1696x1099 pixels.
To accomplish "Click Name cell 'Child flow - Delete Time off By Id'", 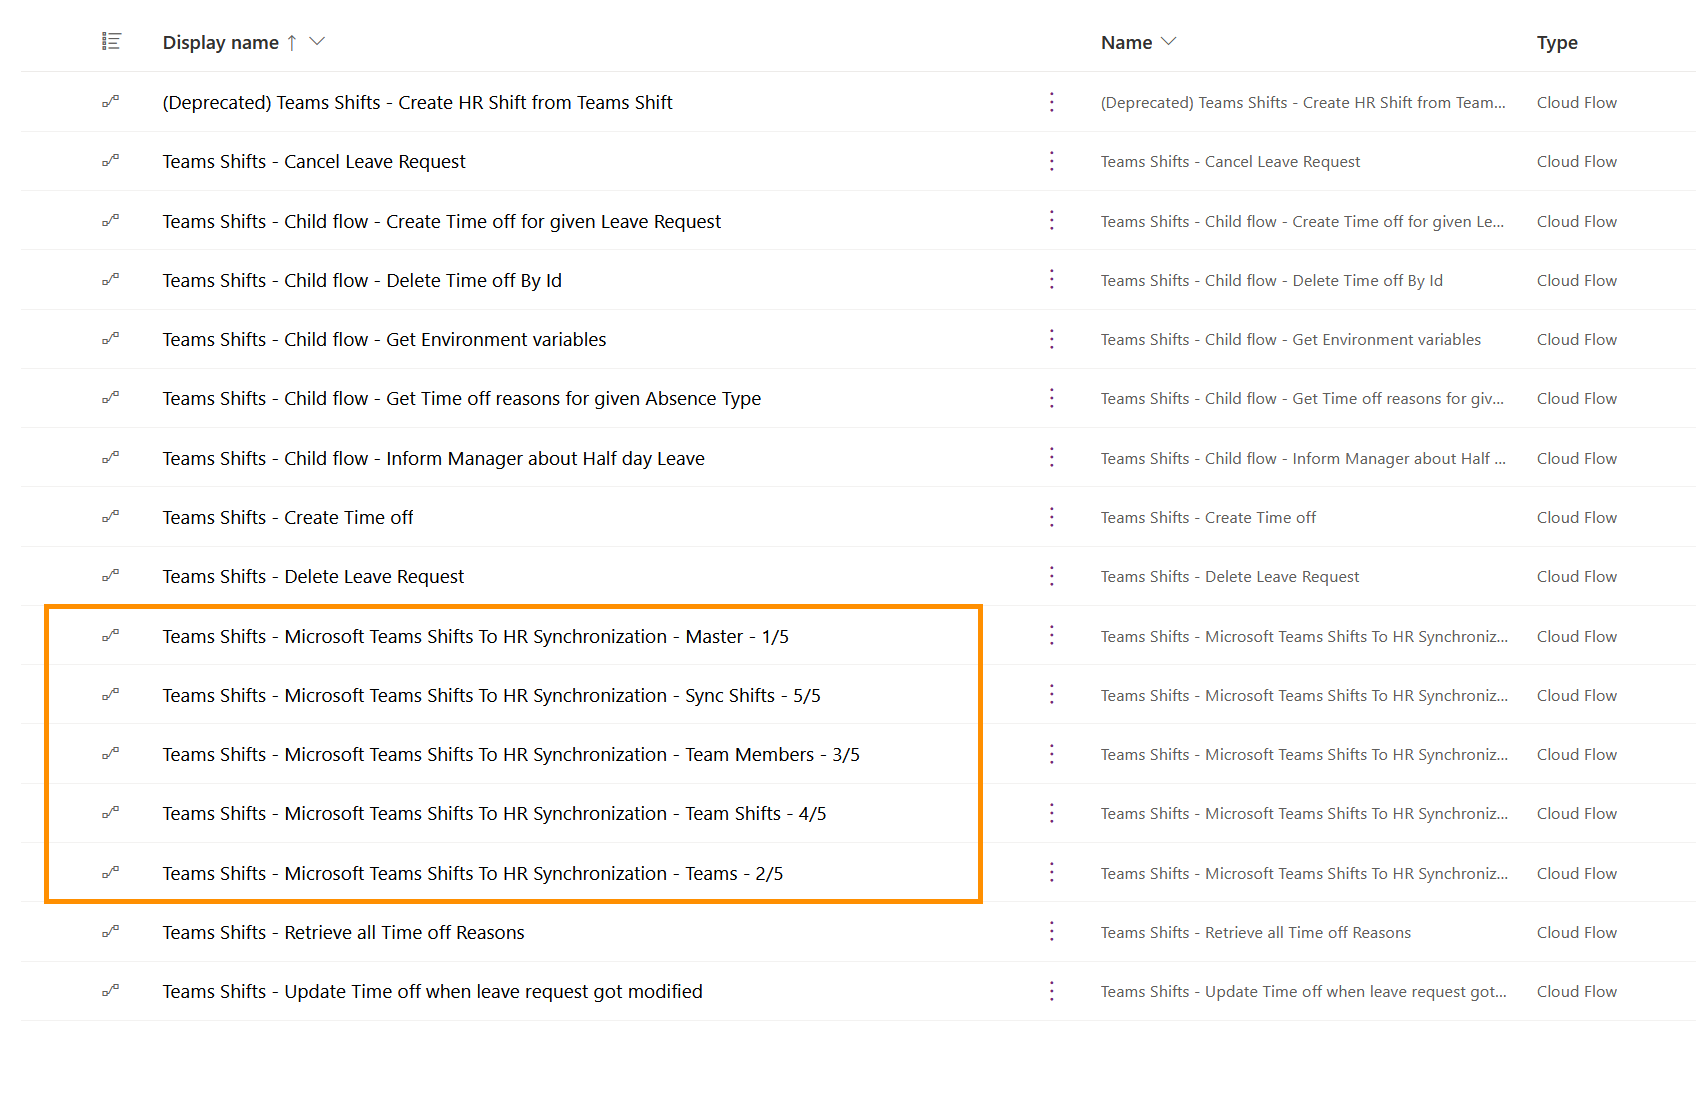I will pos(1272,280).
